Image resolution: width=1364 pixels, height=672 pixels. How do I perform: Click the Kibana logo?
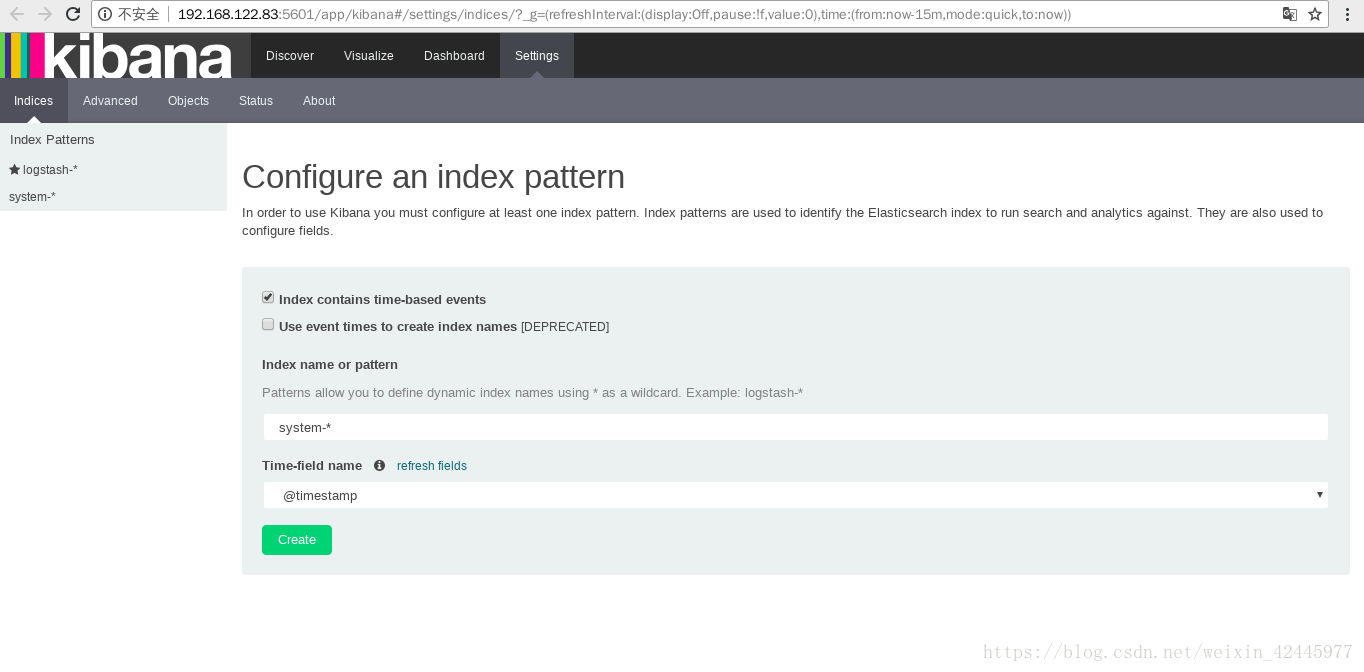(x=116, y=55)
